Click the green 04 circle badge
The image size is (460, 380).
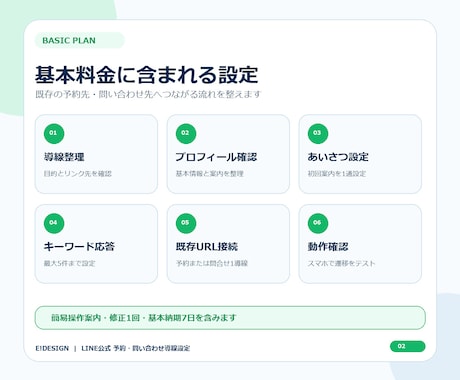click(54, 223)
